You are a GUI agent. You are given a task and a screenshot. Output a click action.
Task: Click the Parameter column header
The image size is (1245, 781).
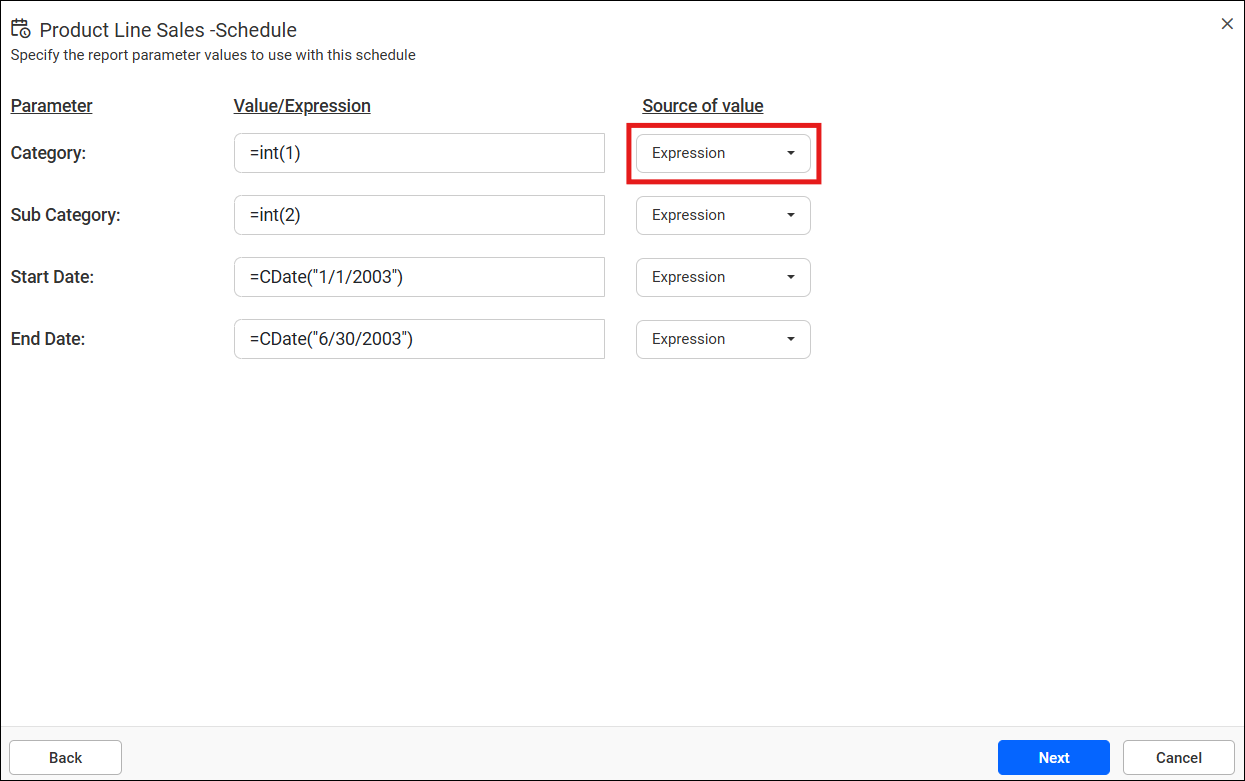tap(51, 105)
